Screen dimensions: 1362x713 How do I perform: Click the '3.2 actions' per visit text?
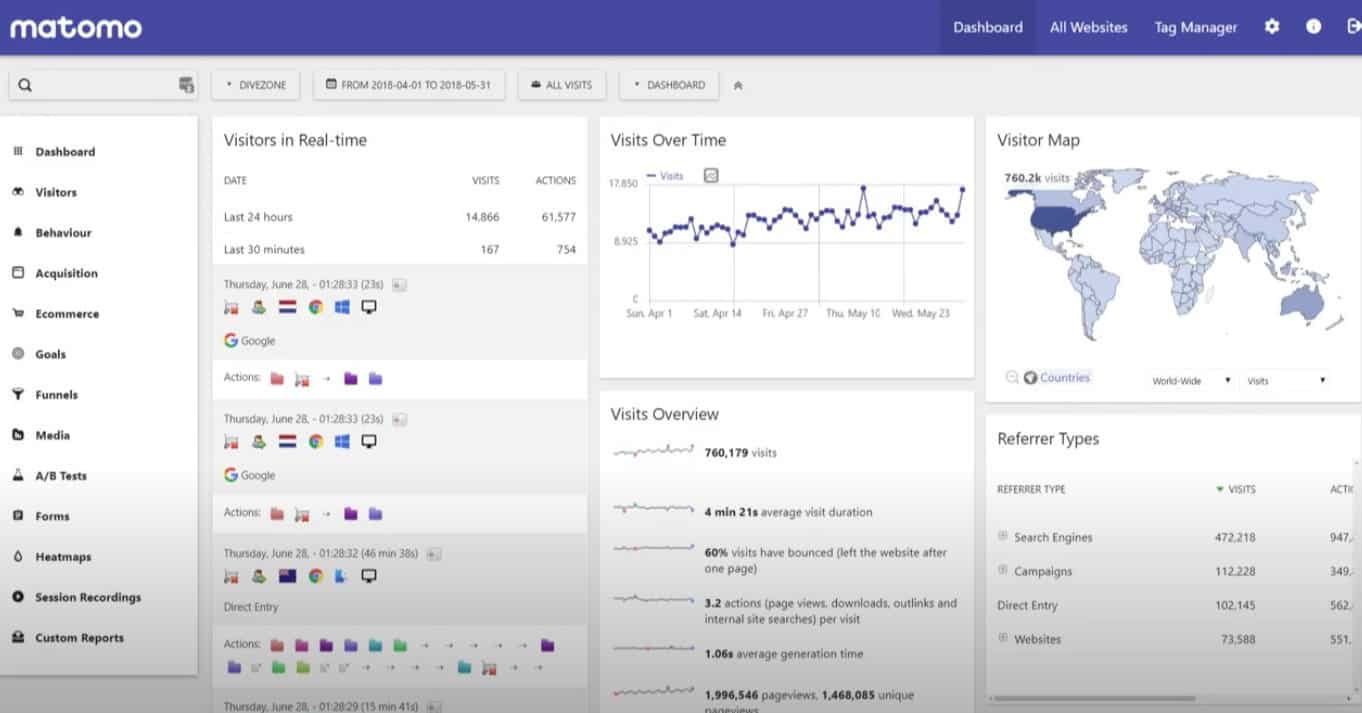click(x=830, y=611)
